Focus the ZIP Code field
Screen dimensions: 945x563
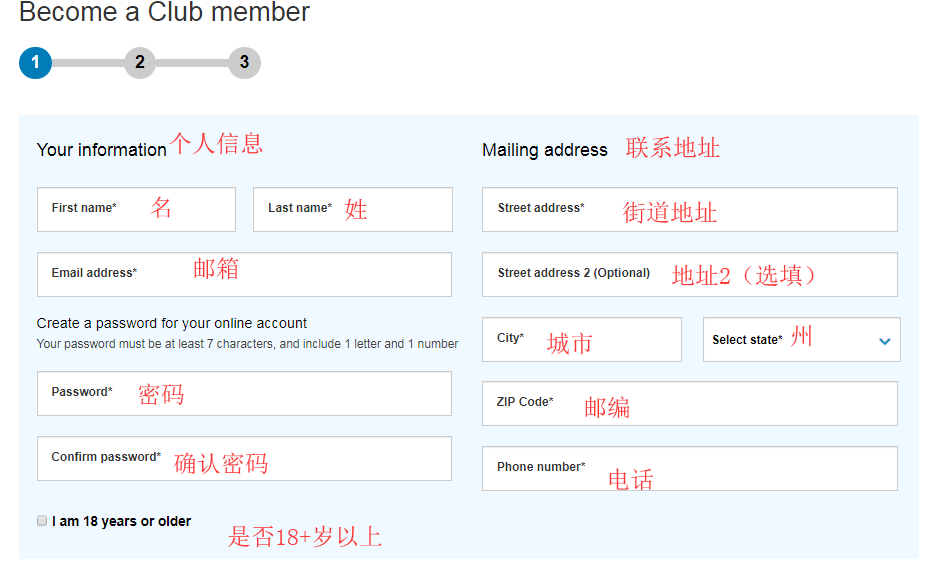coord(689,403)
